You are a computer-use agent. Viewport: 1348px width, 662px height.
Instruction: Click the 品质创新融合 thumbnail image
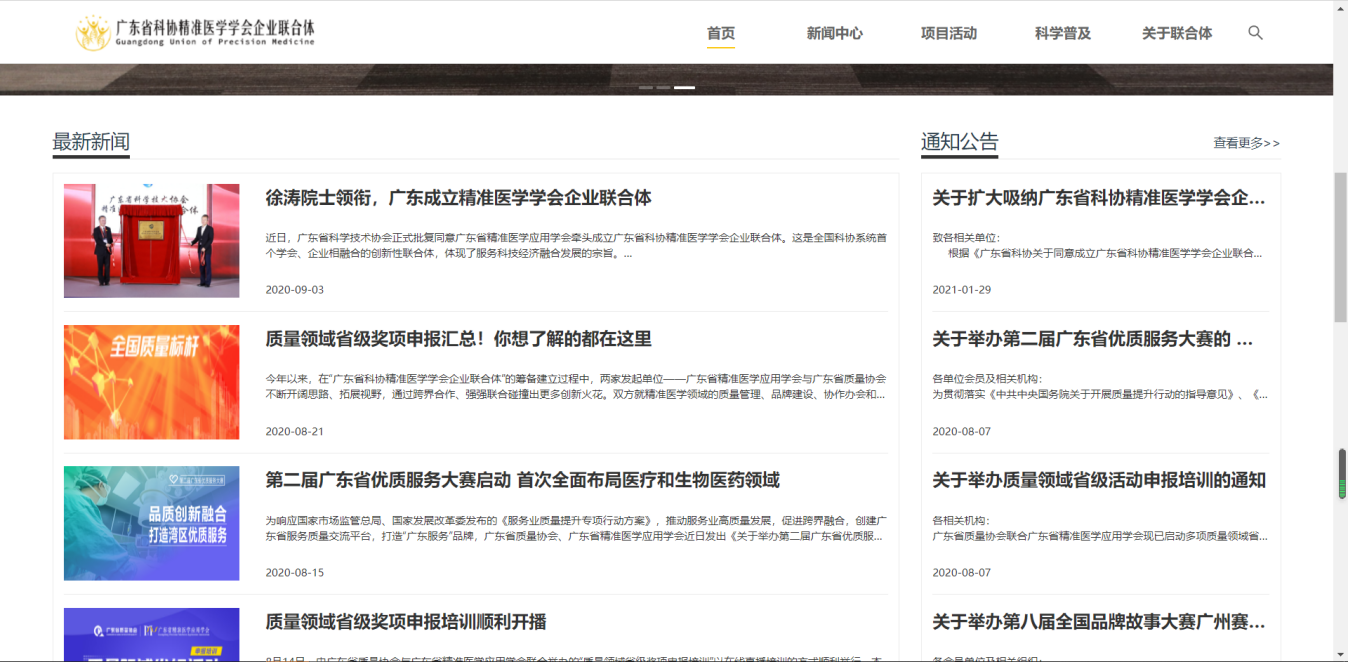[152, 523]
